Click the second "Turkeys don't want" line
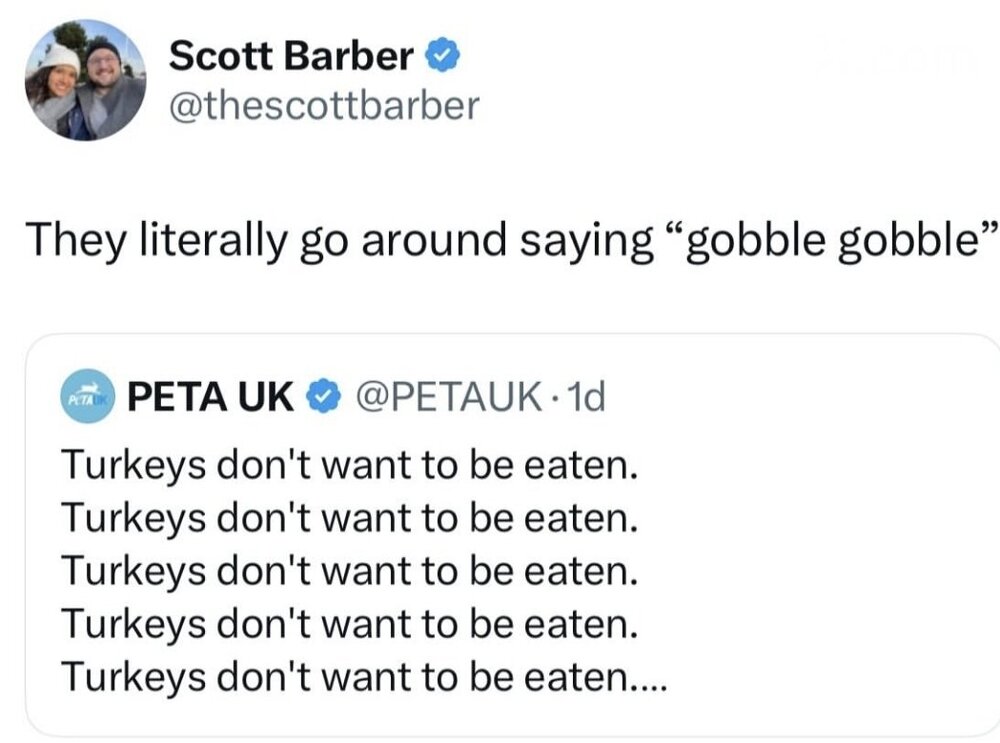Viewport: 1000px width, 743px height. pos(349,520)
